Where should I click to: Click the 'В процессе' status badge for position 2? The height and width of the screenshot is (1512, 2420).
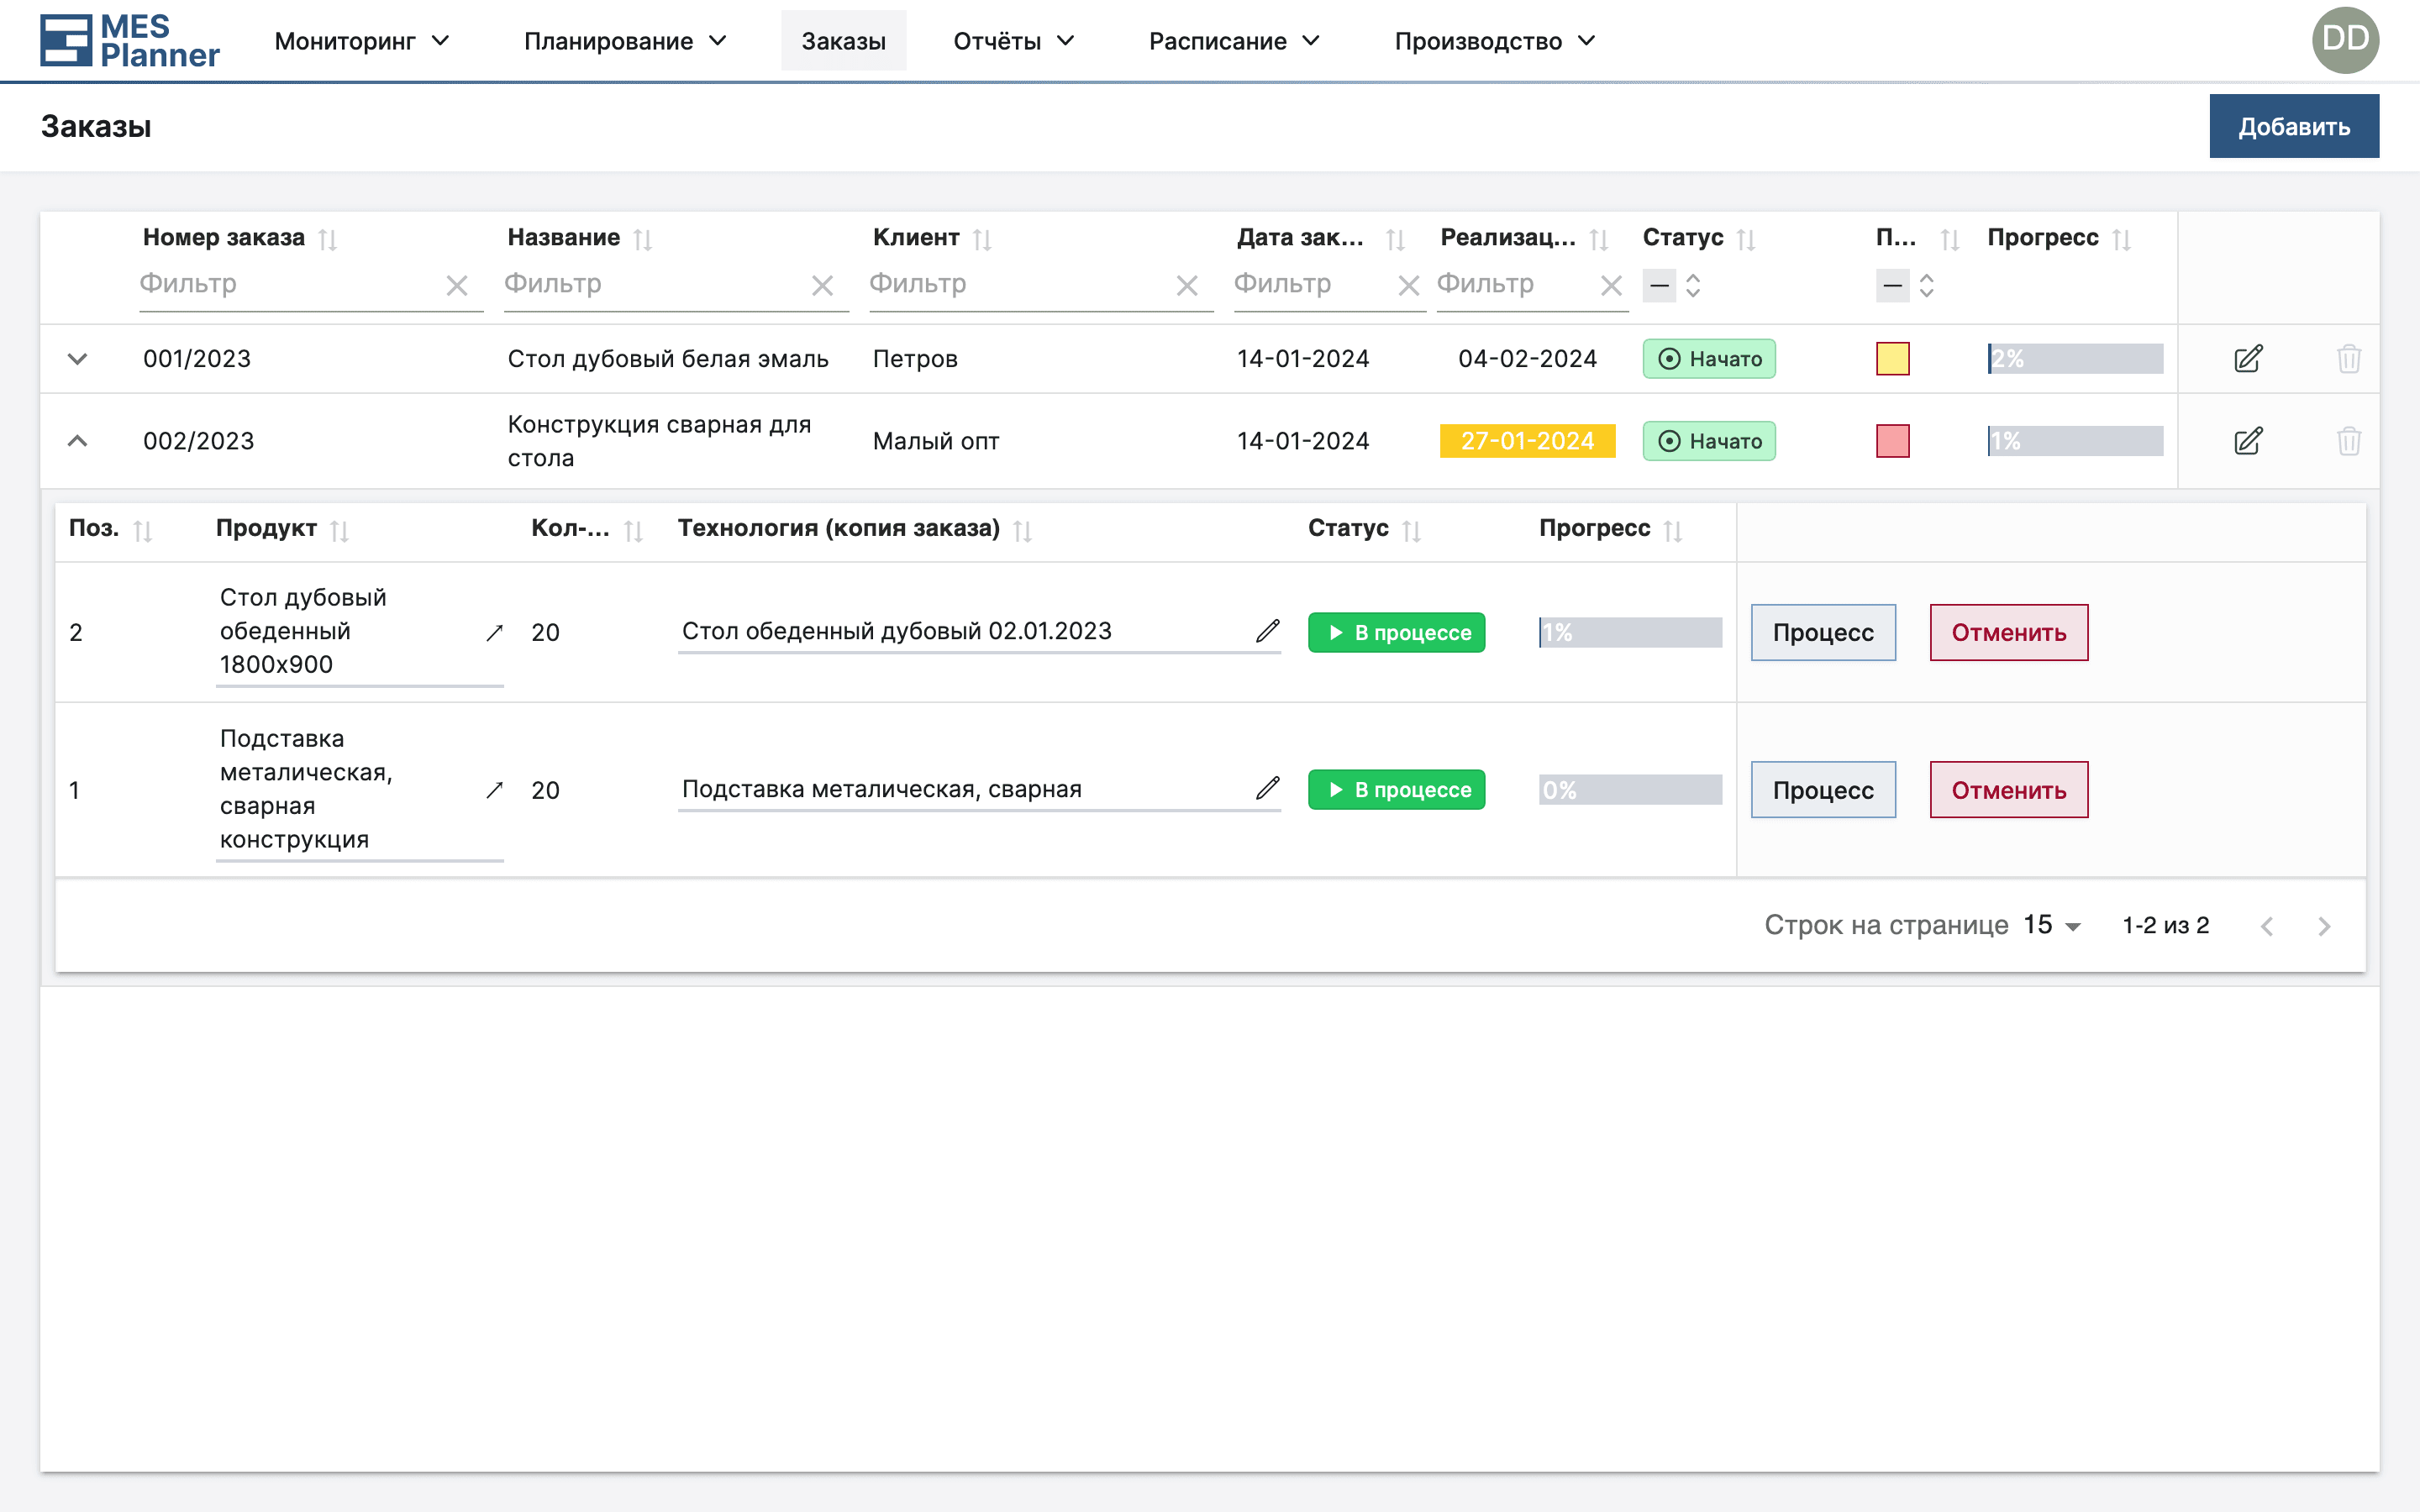(x=1396, y=632)
